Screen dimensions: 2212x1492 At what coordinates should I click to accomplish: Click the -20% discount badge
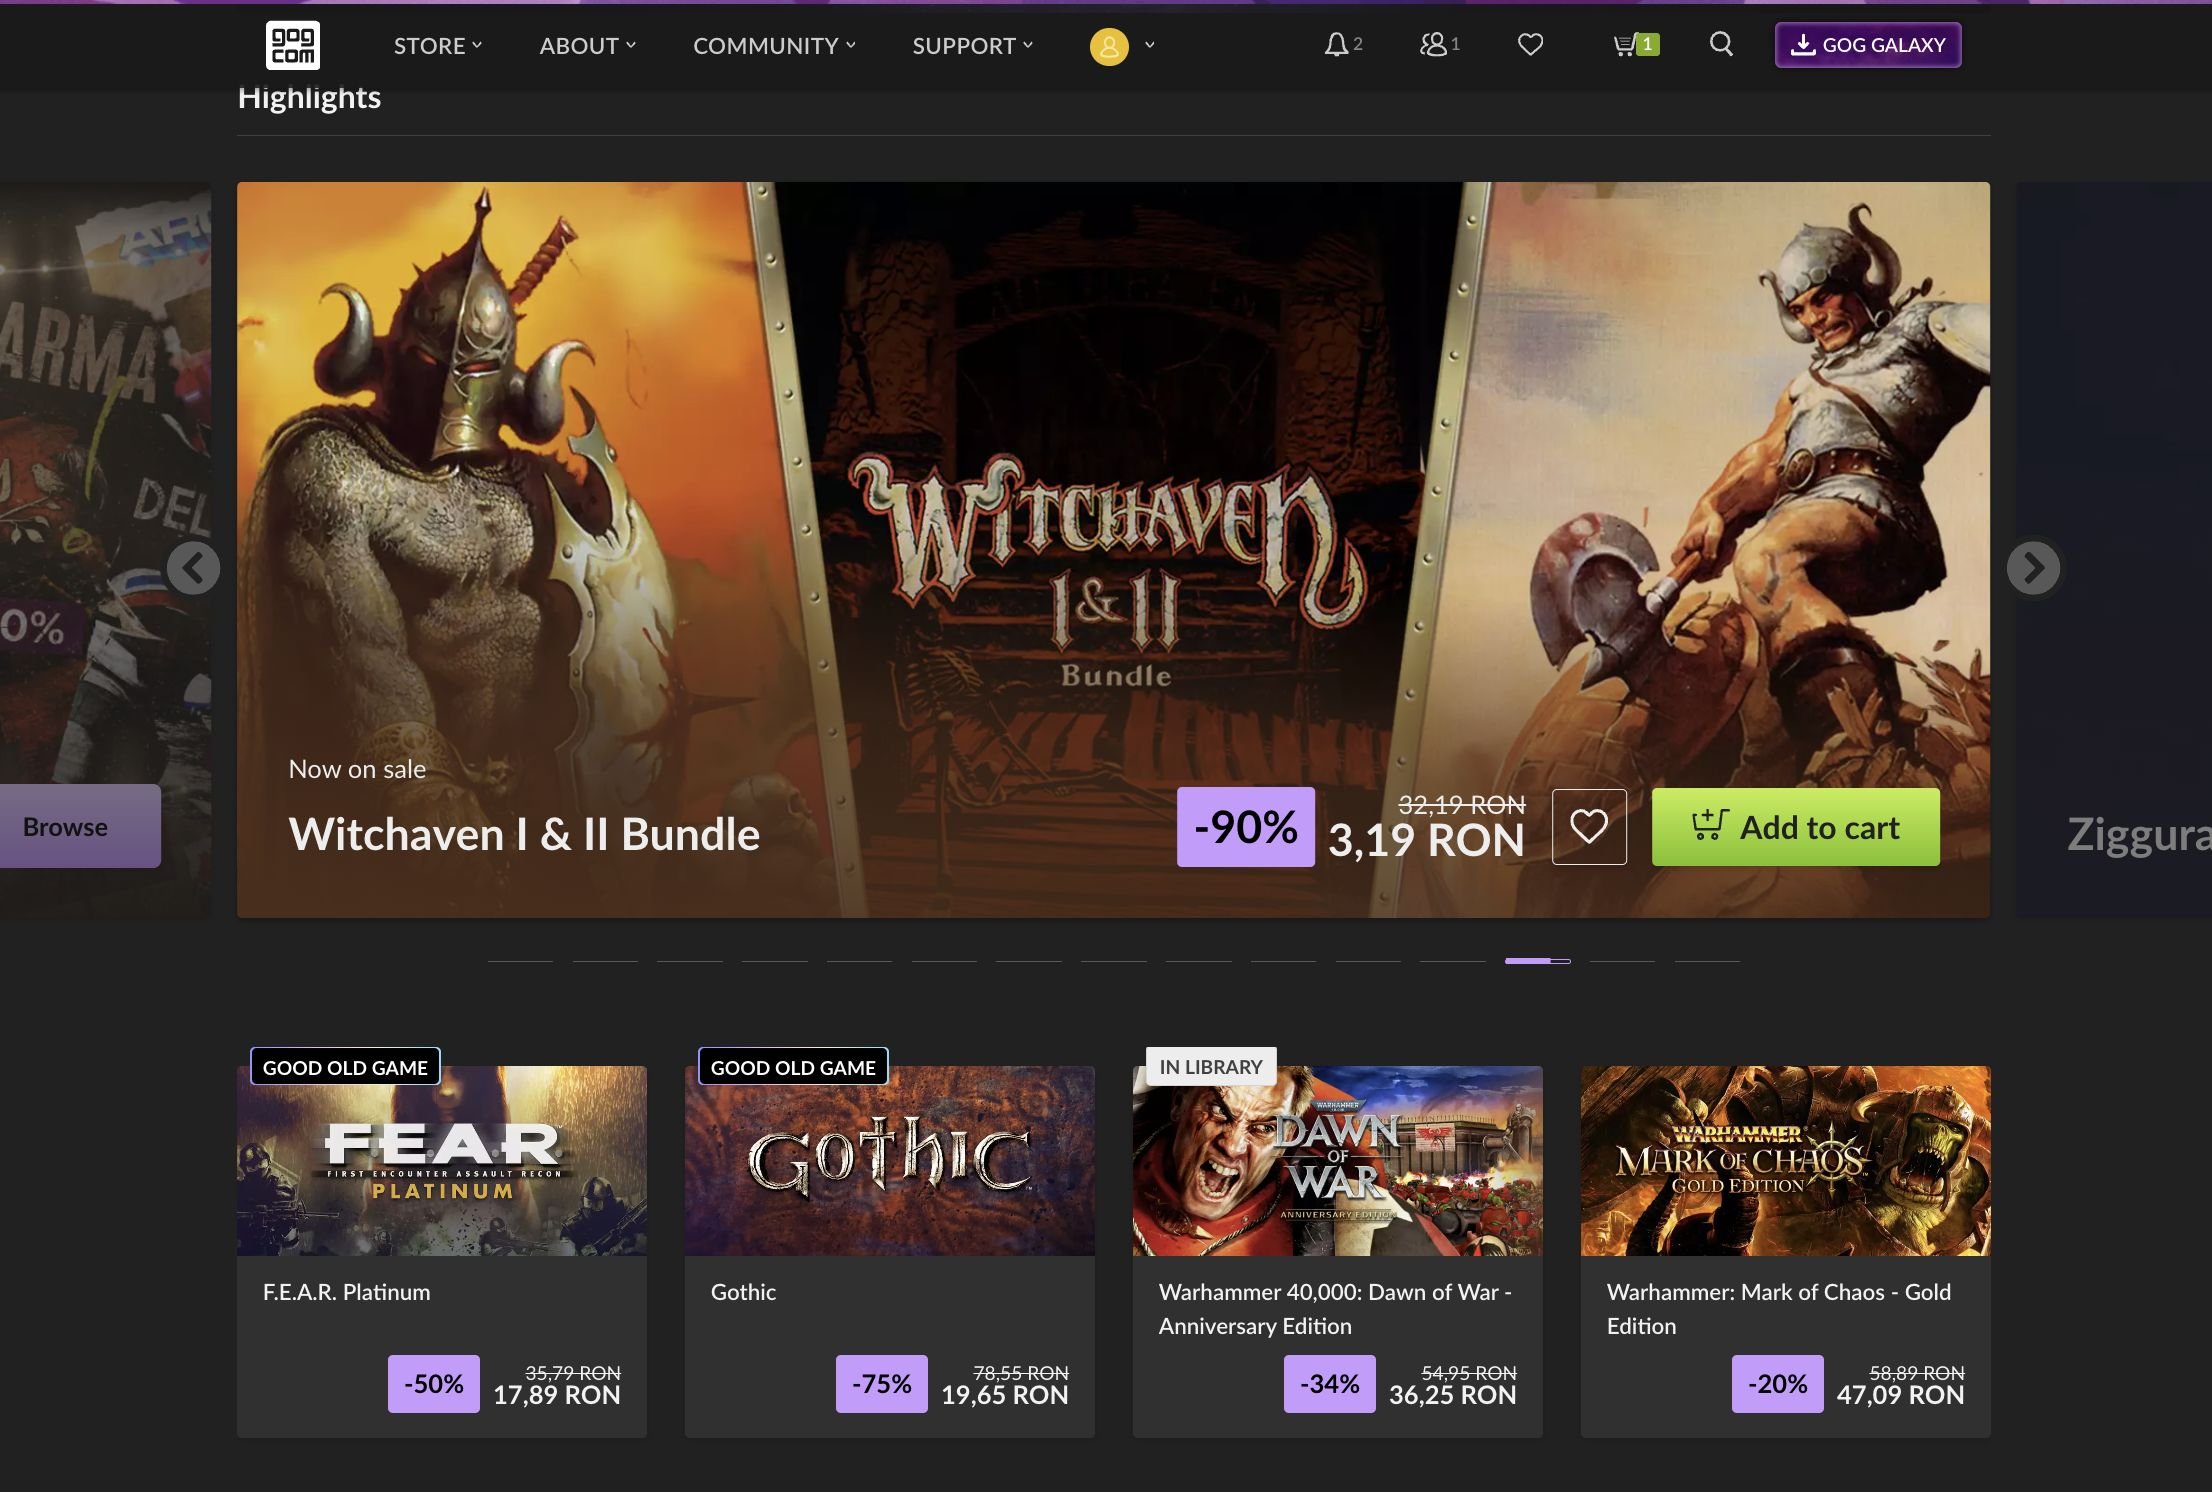pyautogui.click(x=1778, y=1384)
